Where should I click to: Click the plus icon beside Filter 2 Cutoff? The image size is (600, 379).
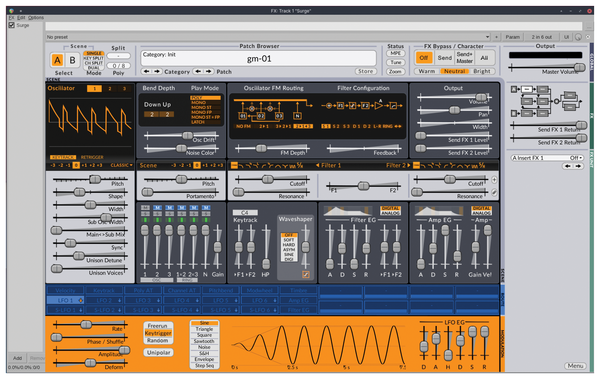pos(494,179)
